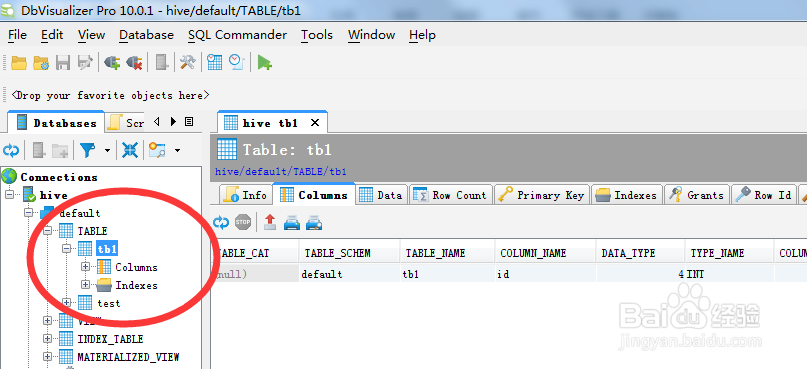The width and height of the screenshot is (807, 369).
Task: Collapse the tb1 table node
Action: click(66, 249)
